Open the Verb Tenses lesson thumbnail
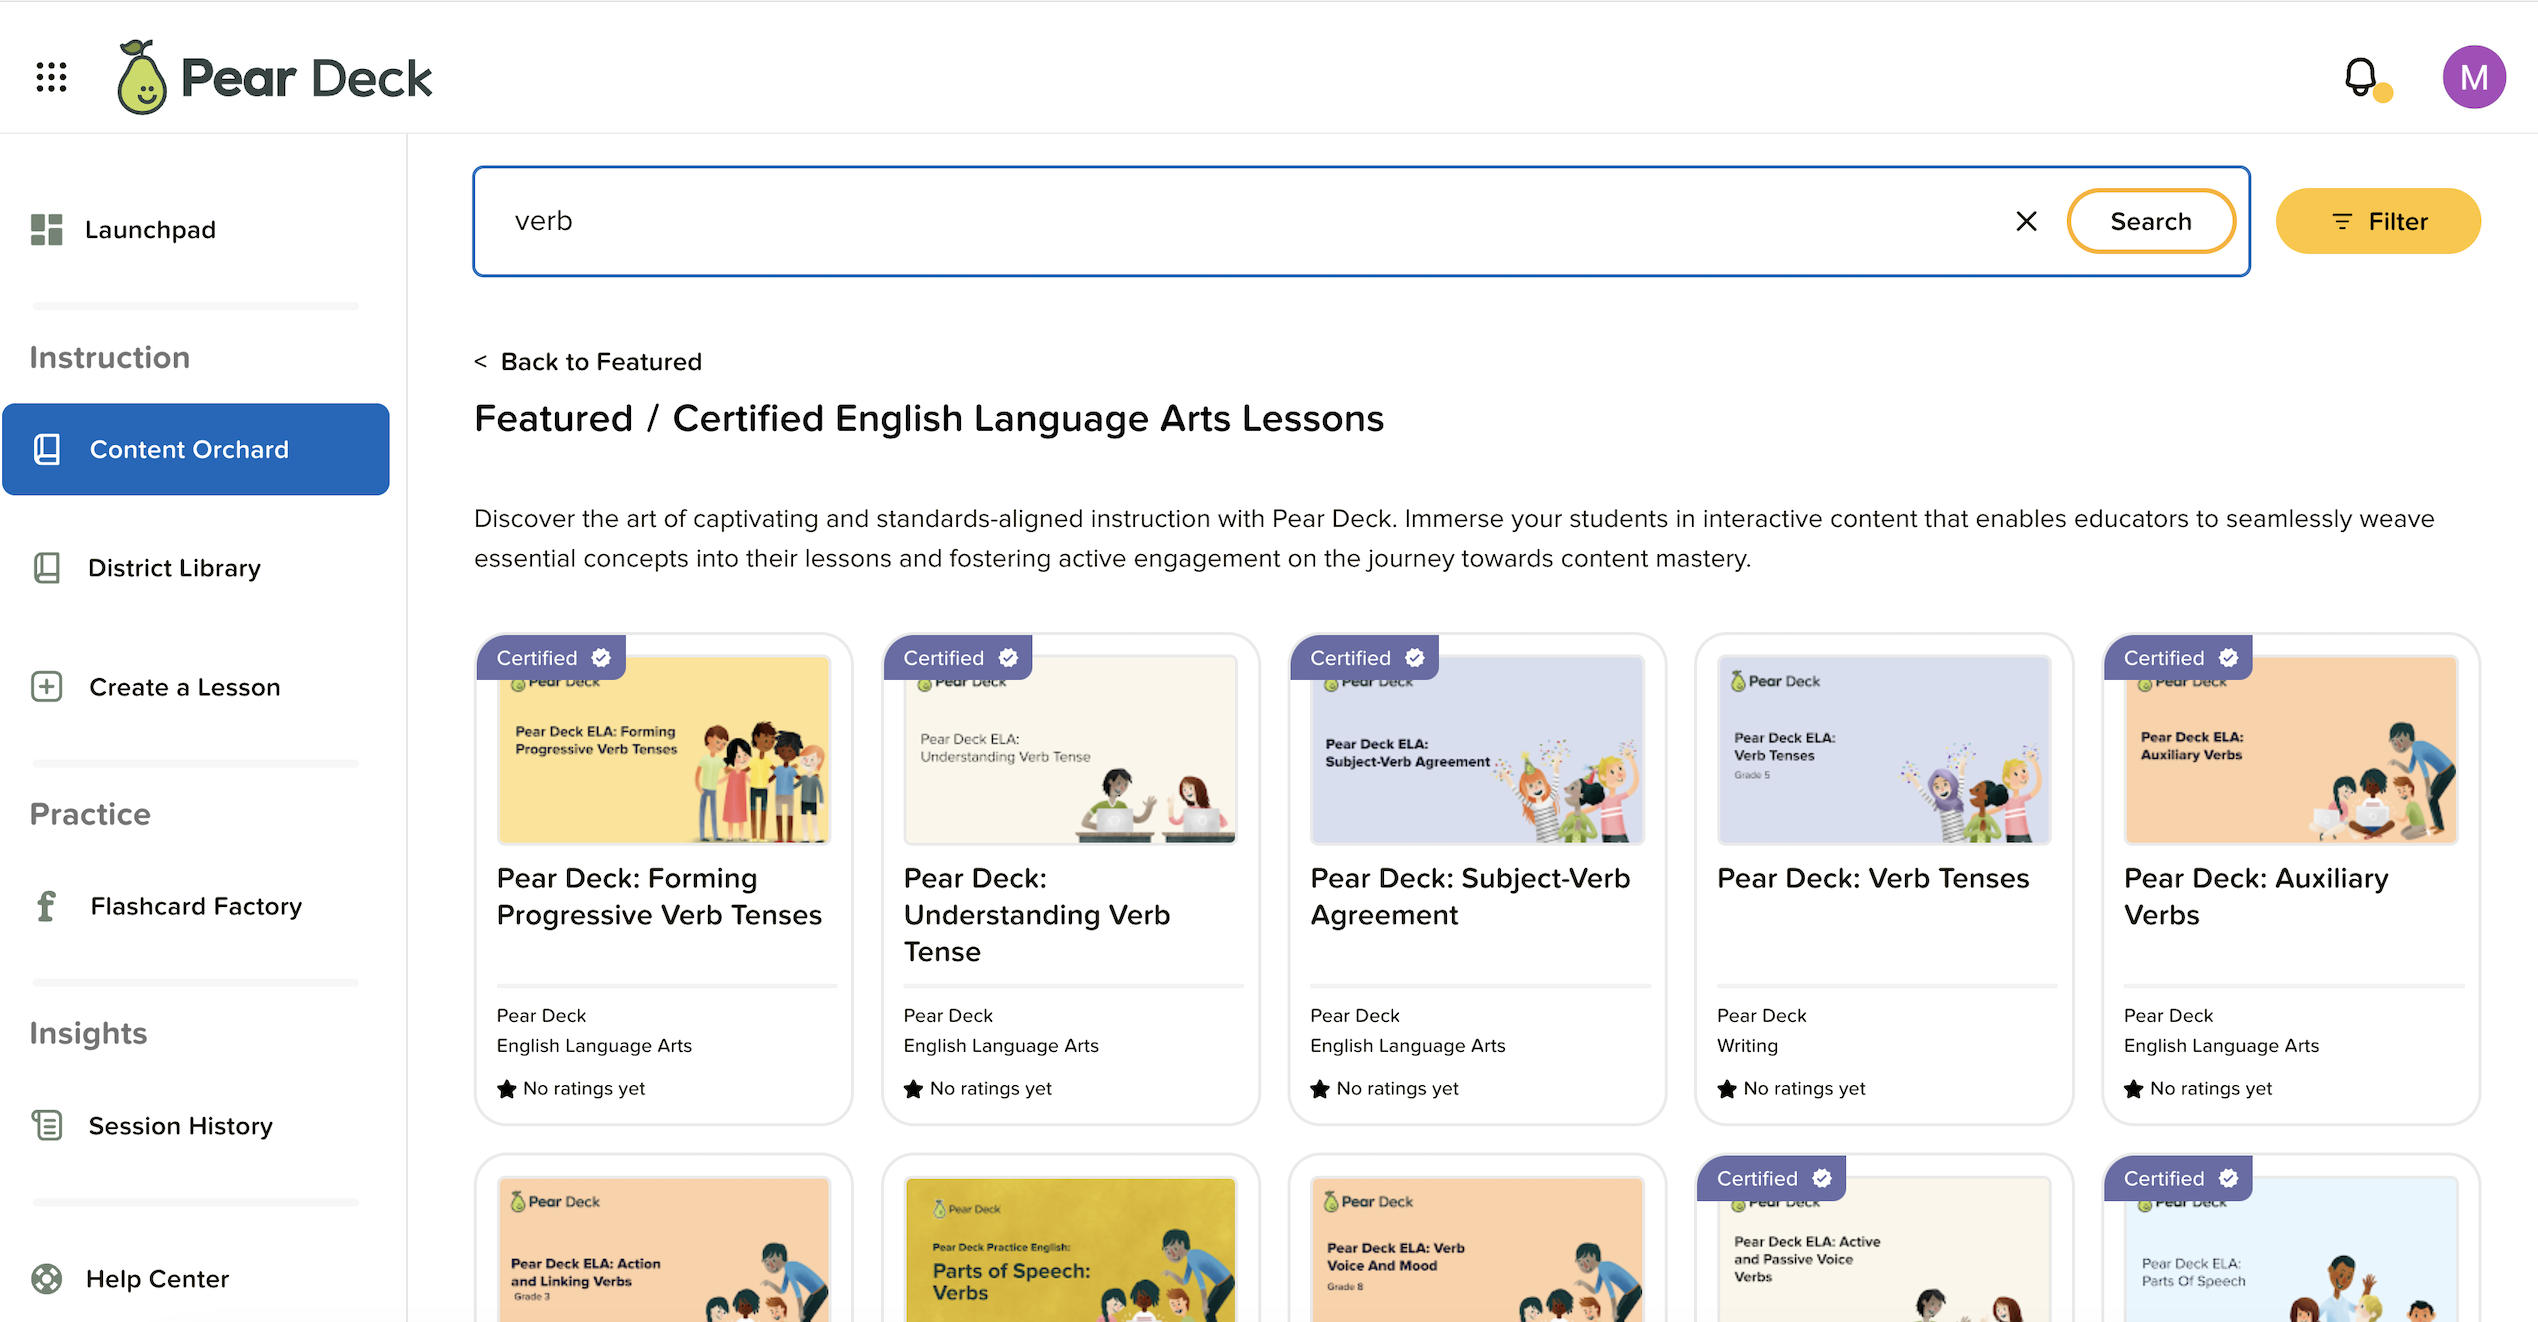Screen dimensions: 2538x1322 pos(1882,750)
